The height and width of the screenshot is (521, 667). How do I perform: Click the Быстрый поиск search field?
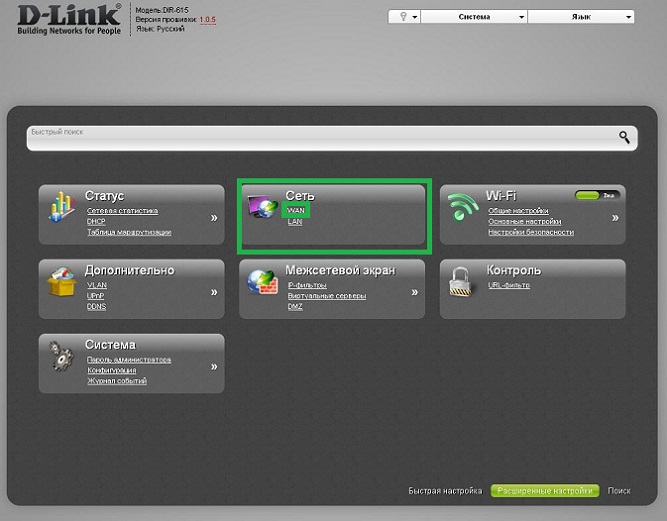click(320, 138)
